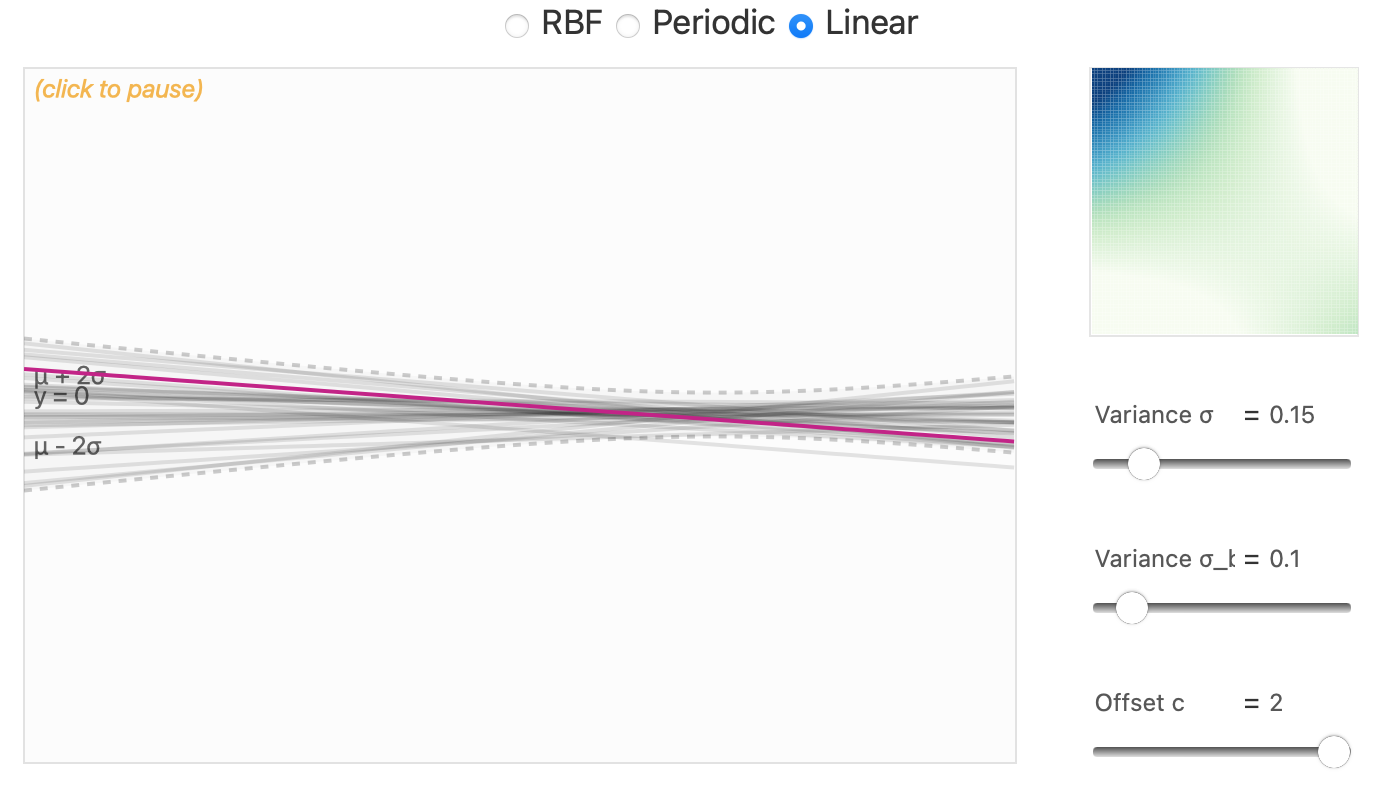This screenshot has height=788, width=1380.
Task: Click the covariance matrix heatmap thumbnail
Action: (1224, 201)
